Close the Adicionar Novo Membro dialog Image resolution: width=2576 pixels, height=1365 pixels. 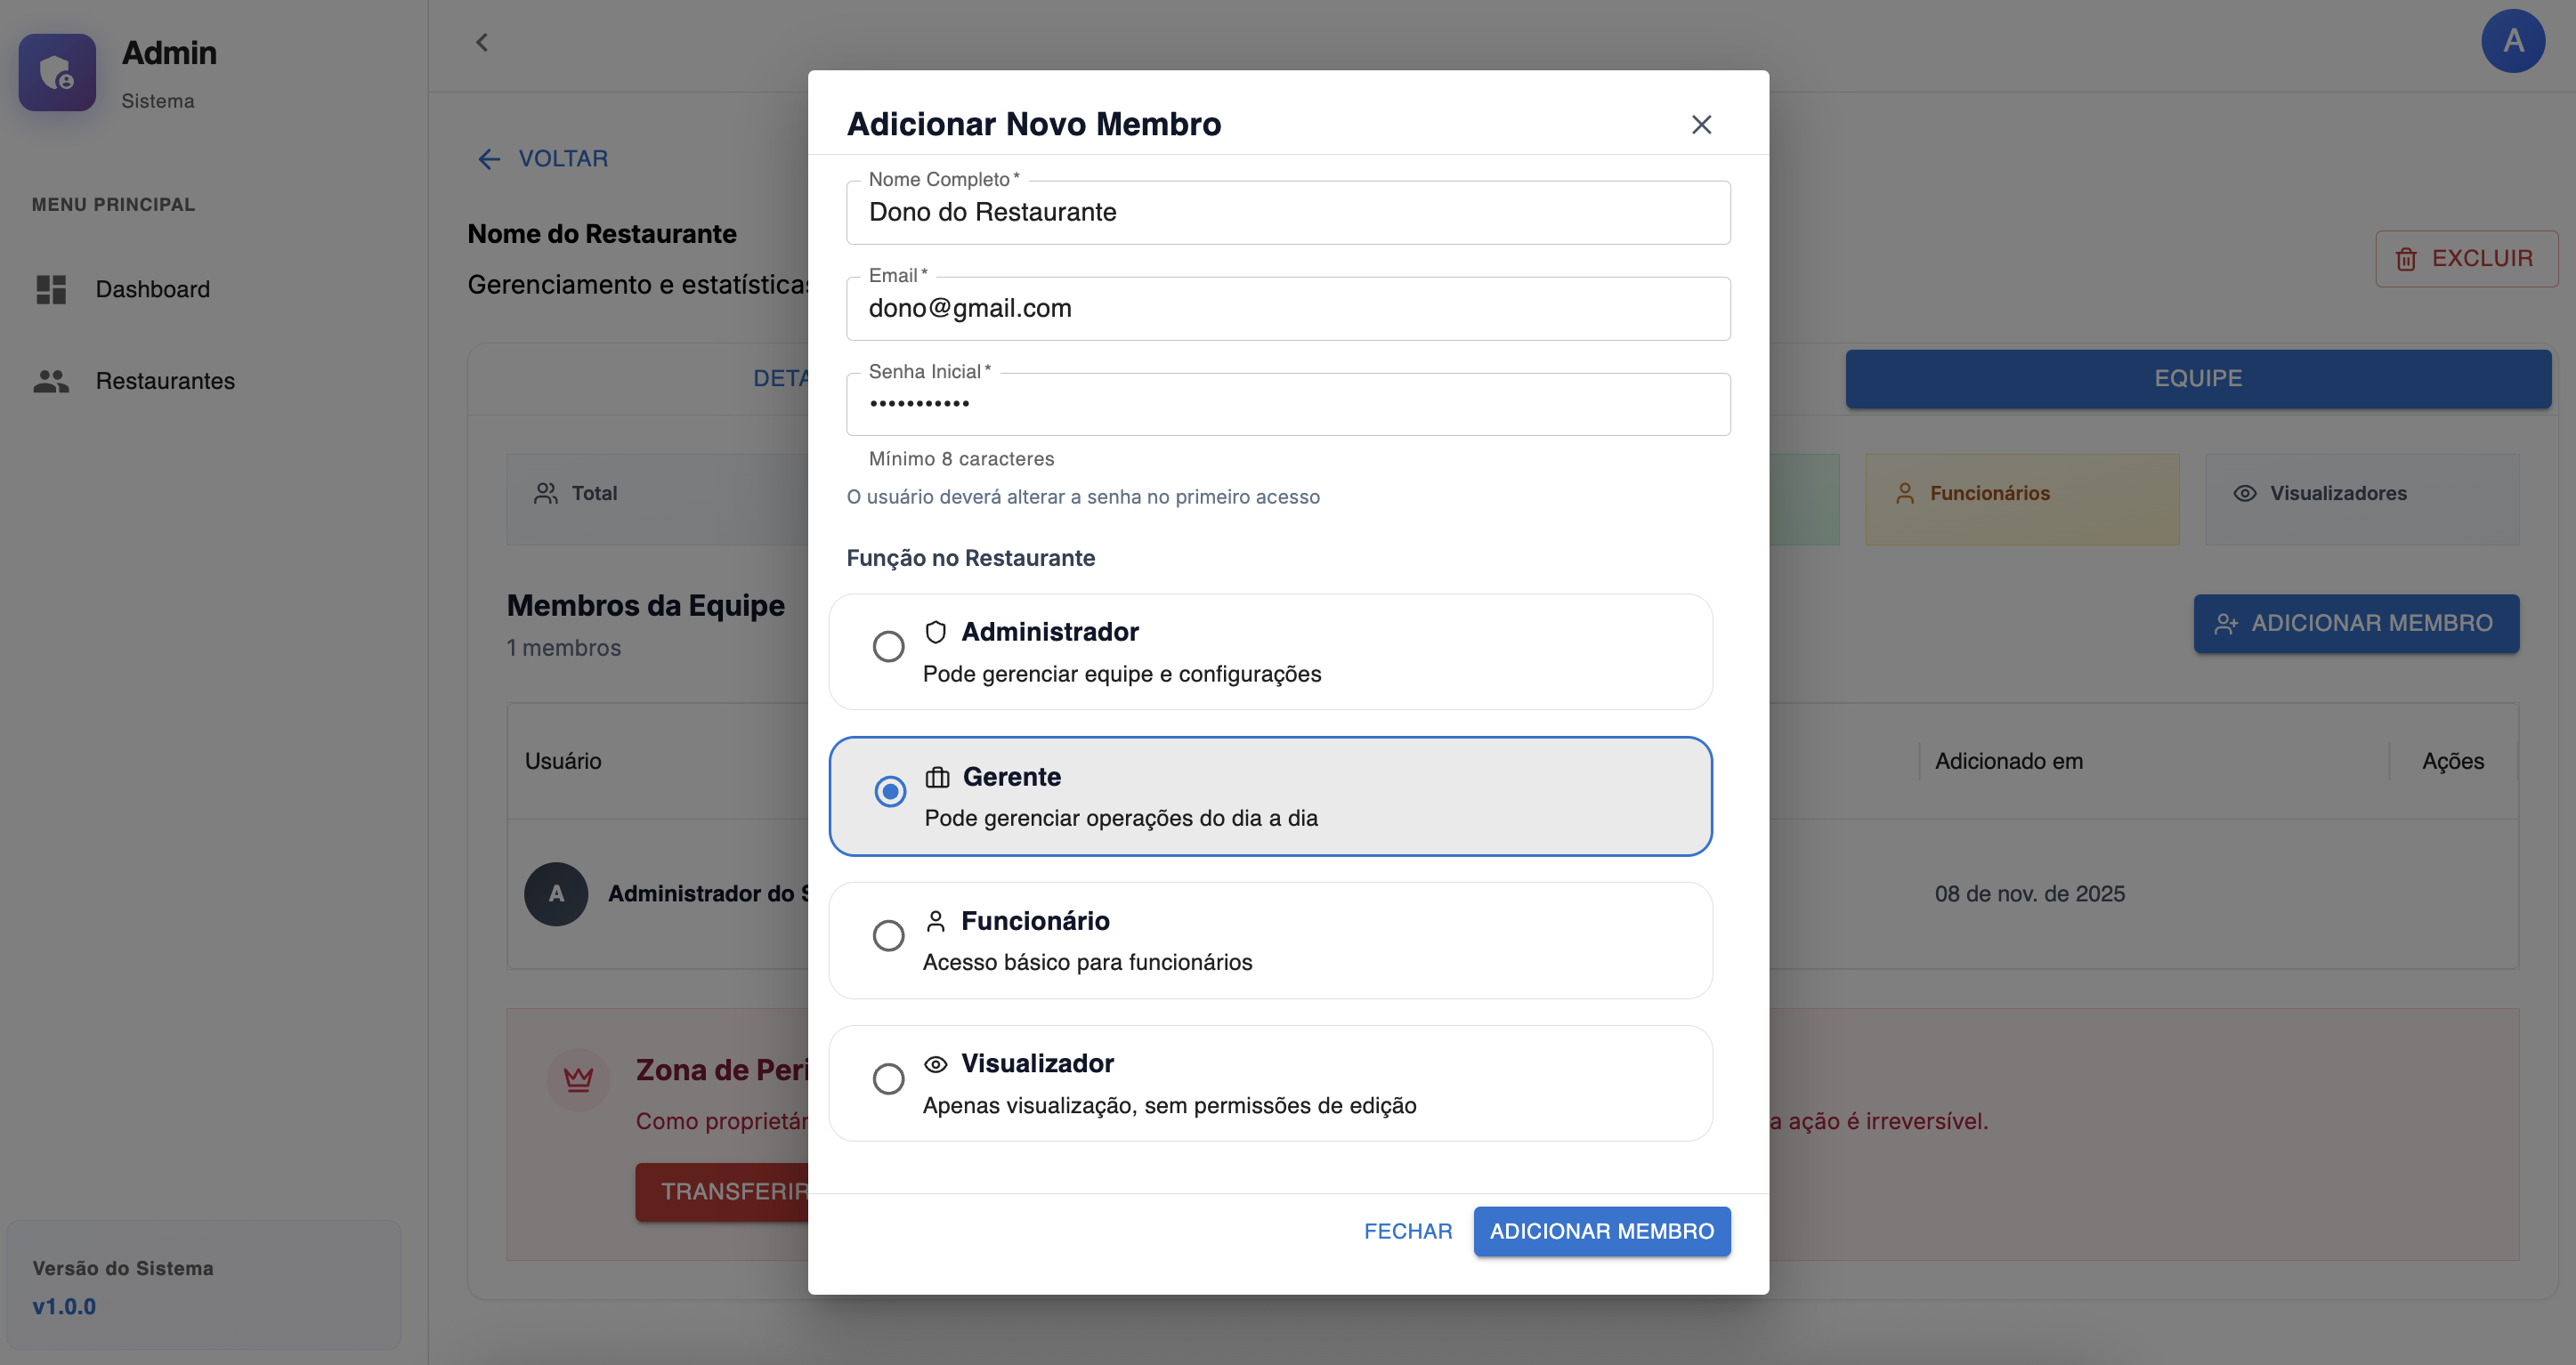[1701, 124]
